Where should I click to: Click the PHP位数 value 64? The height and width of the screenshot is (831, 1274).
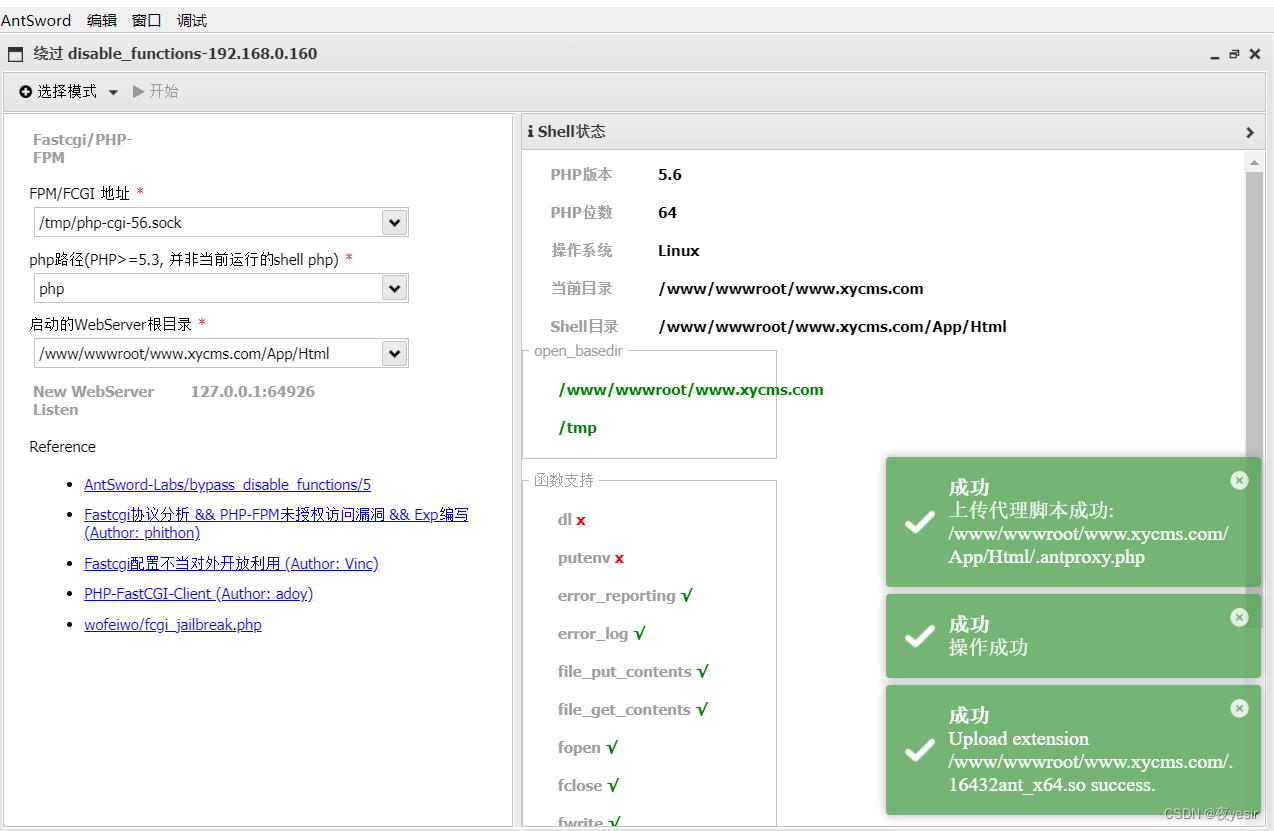[x=667, y=212]
